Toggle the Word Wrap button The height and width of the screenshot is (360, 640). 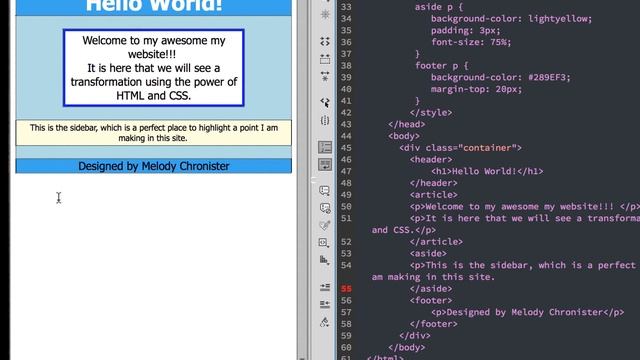click(x=325, y=164)
